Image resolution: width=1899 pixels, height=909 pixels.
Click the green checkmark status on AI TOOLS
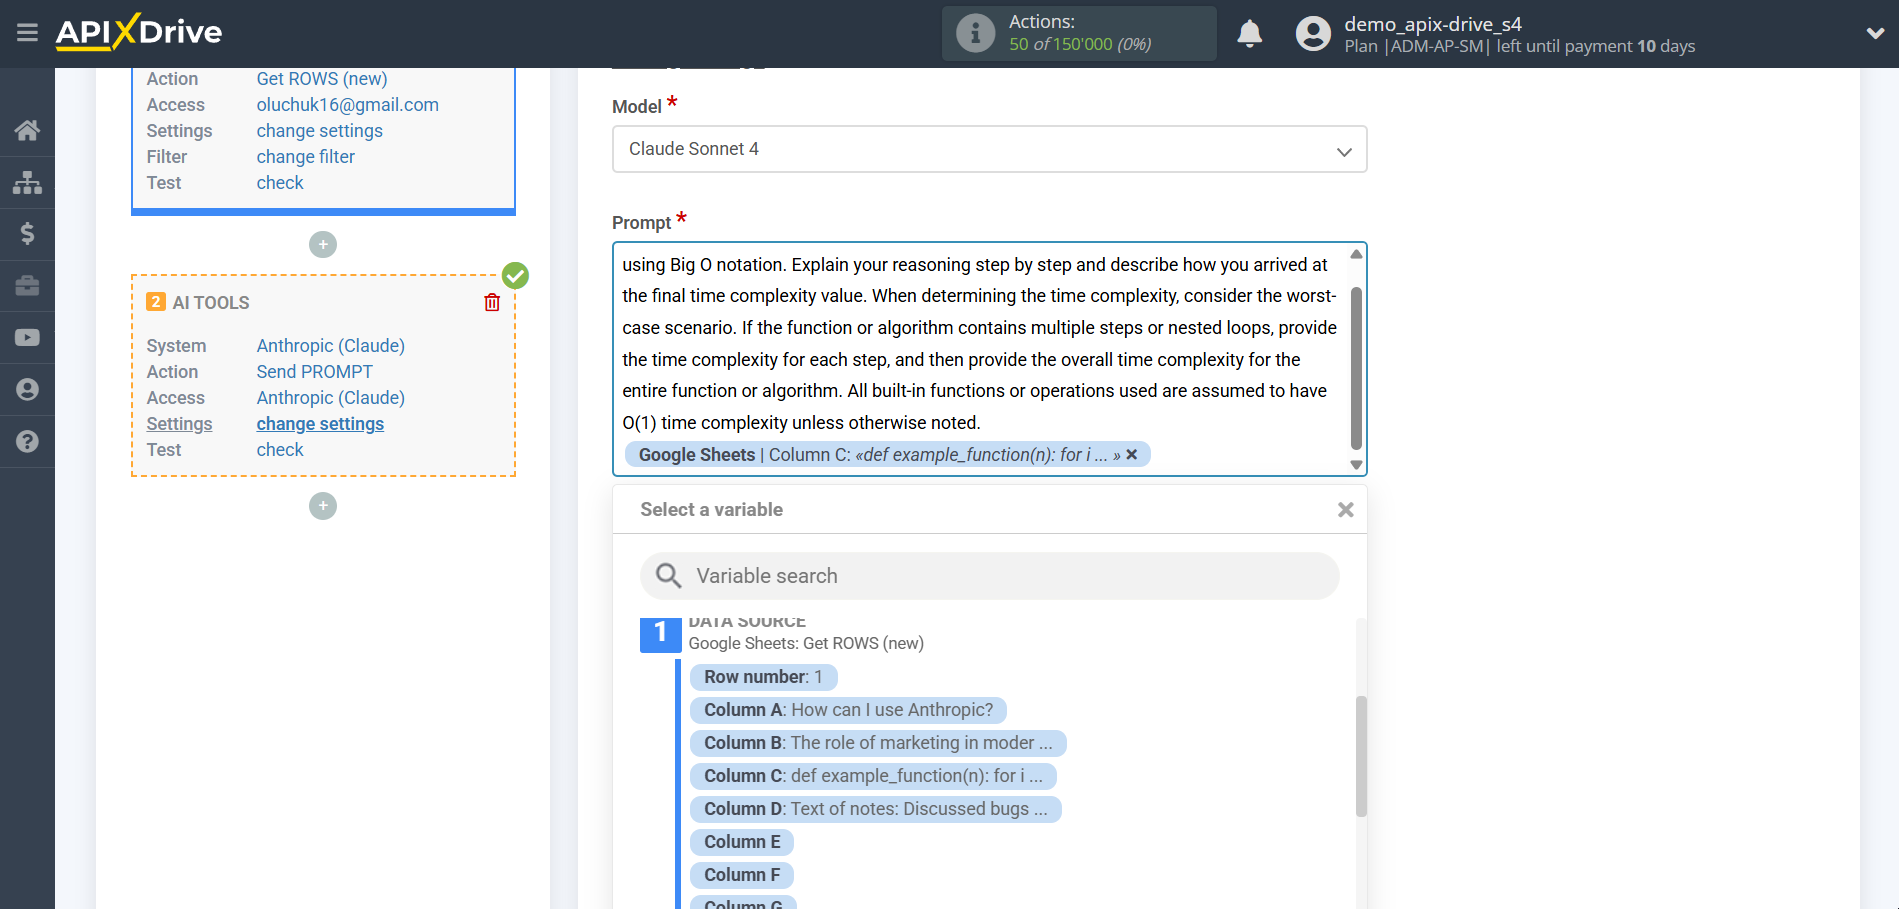point(515,275)
